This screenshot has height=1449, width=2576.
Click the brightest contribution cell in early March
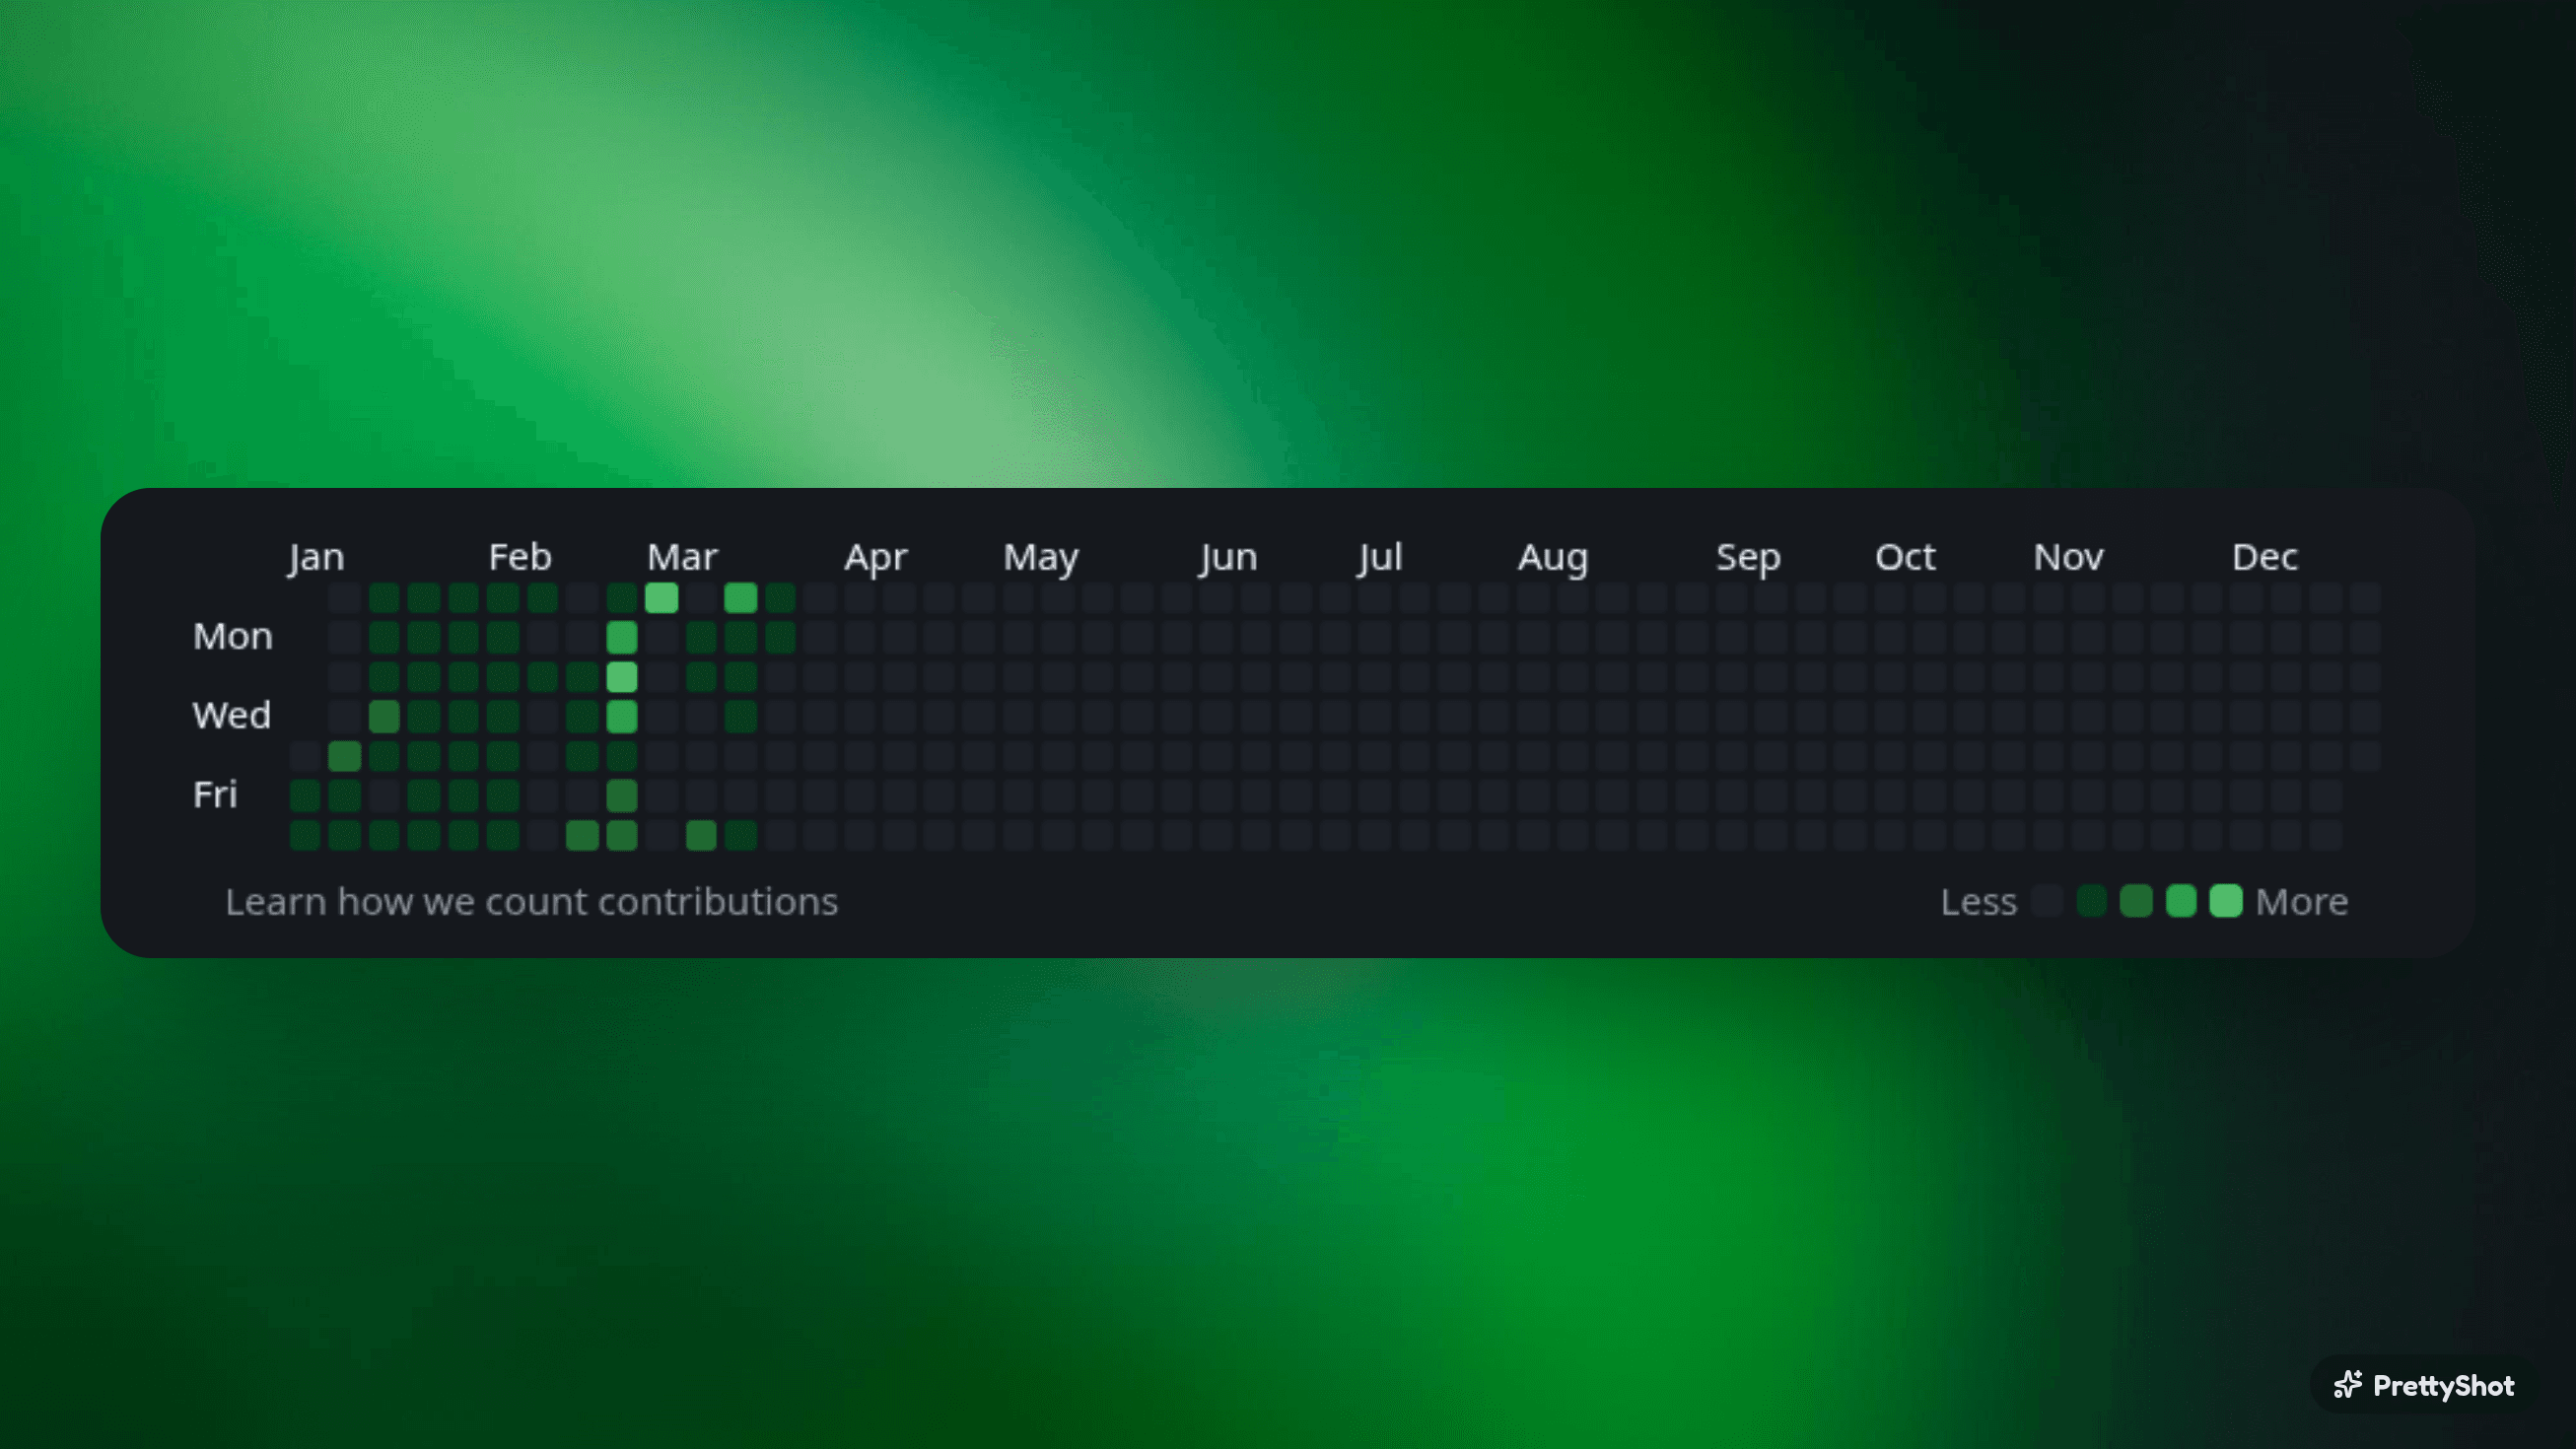(x=662, y=598)
